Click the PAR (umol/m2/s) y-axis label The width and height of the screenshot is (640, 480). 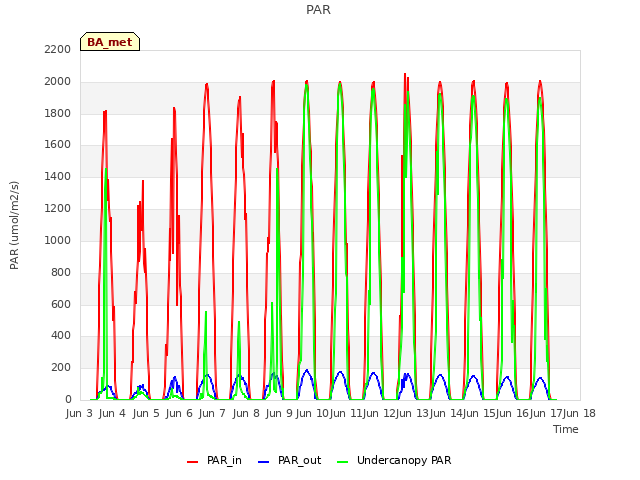tap(14, 225)
